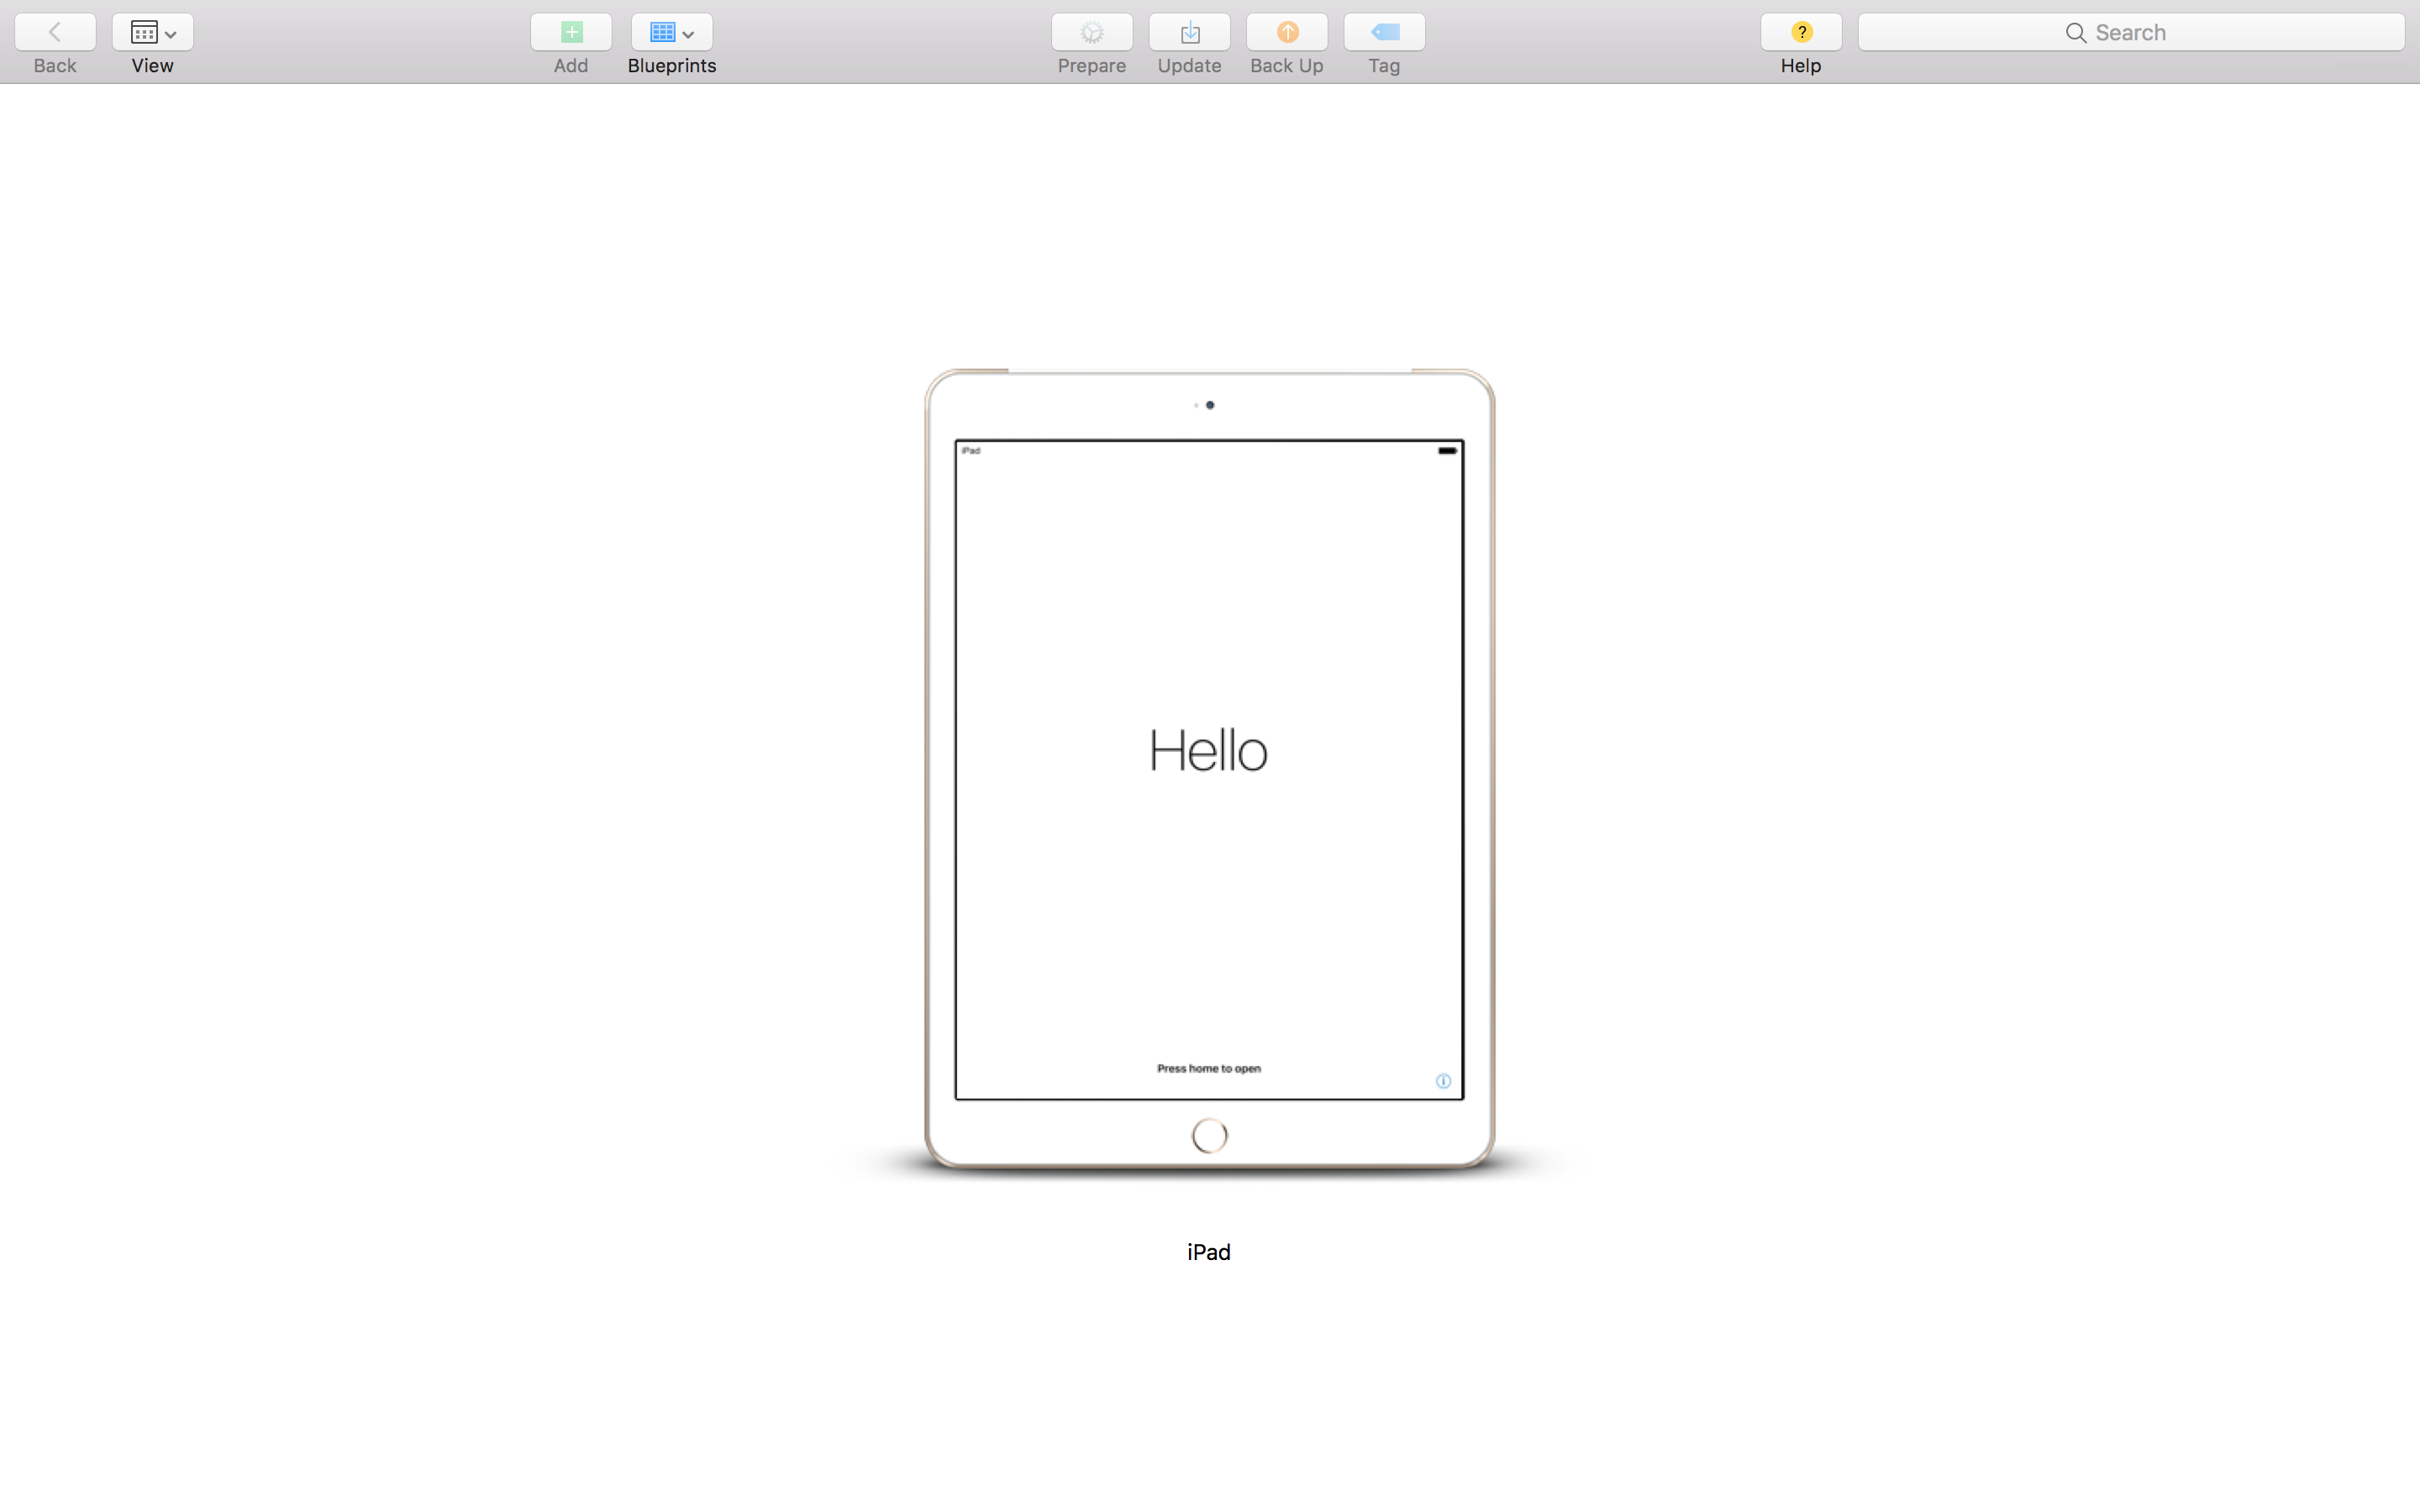Open Help via the question mark icon
The image size is (2420, 1512).
pos(1801,32)
